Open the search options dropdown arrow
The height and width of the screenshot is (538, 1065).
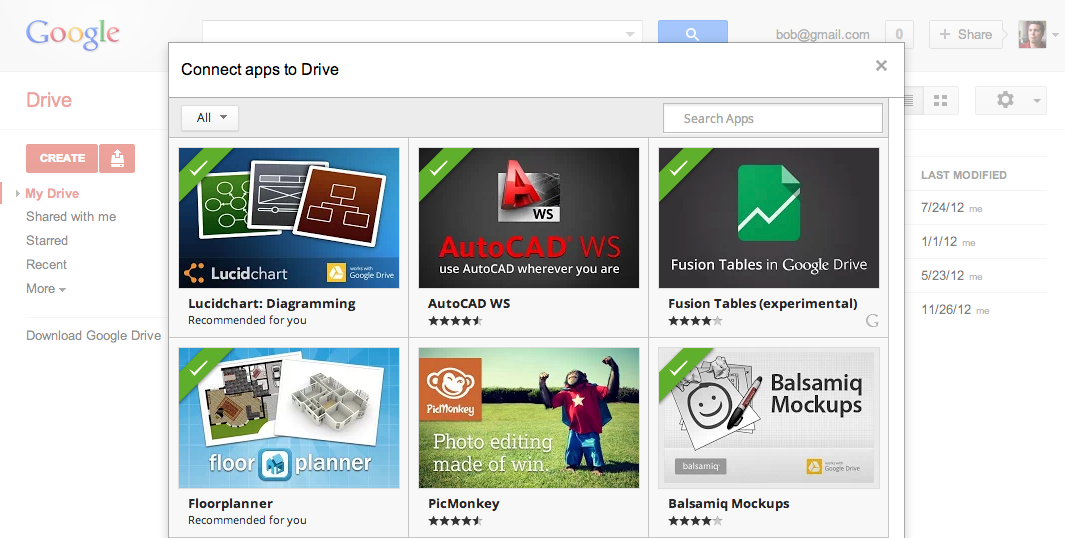(x=630, y=33)
